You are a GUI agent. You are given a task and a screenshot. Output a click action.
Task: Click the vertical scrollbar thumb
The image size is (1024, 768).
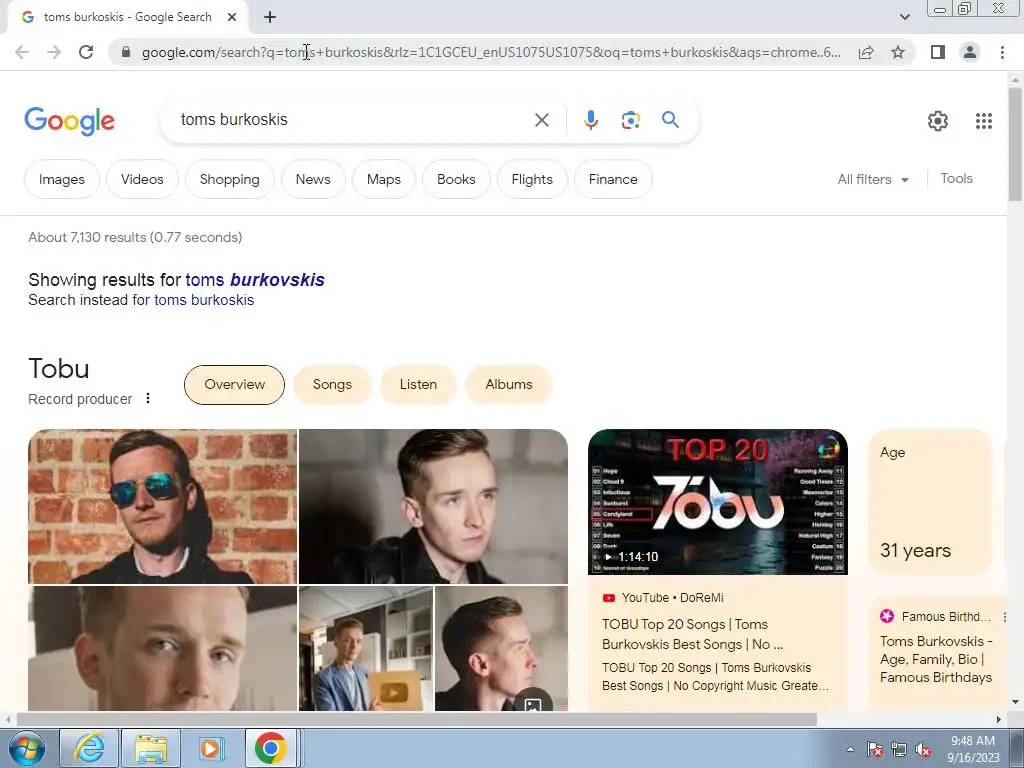pyautogui.click(x=1015, y=144)
